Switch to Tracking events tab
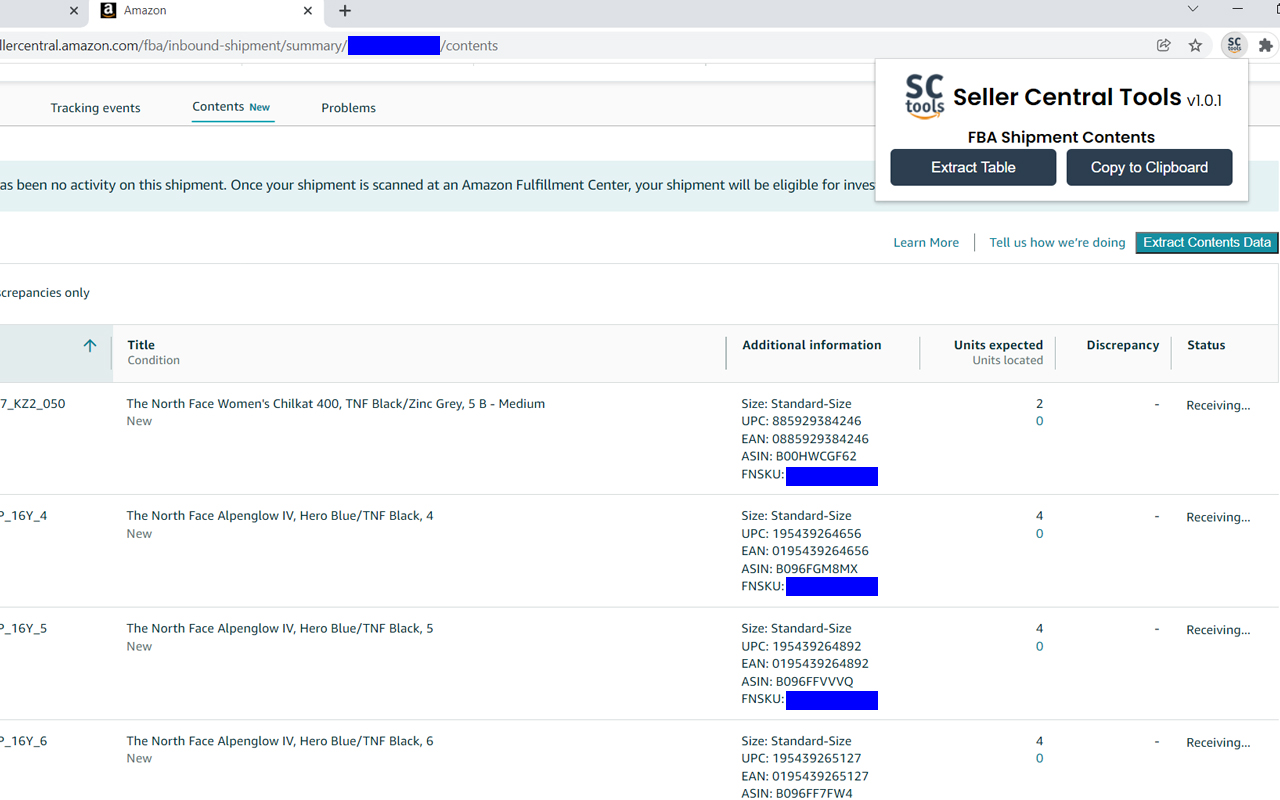Viewport: 1280px width, 800px height. click(x=95, y=108)
